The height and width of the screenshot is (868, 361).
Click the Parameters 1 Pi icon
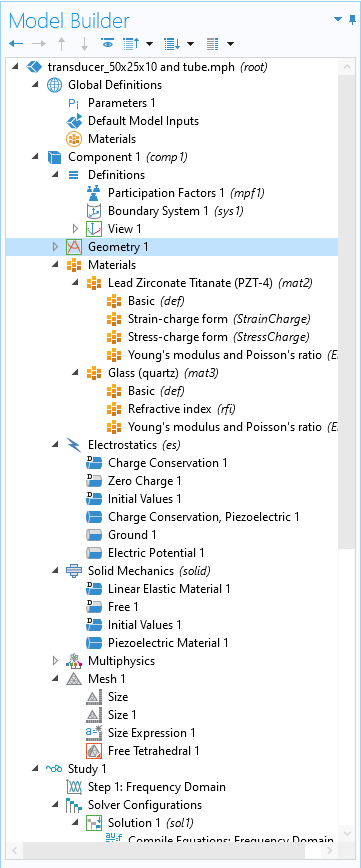click(74, 103)
